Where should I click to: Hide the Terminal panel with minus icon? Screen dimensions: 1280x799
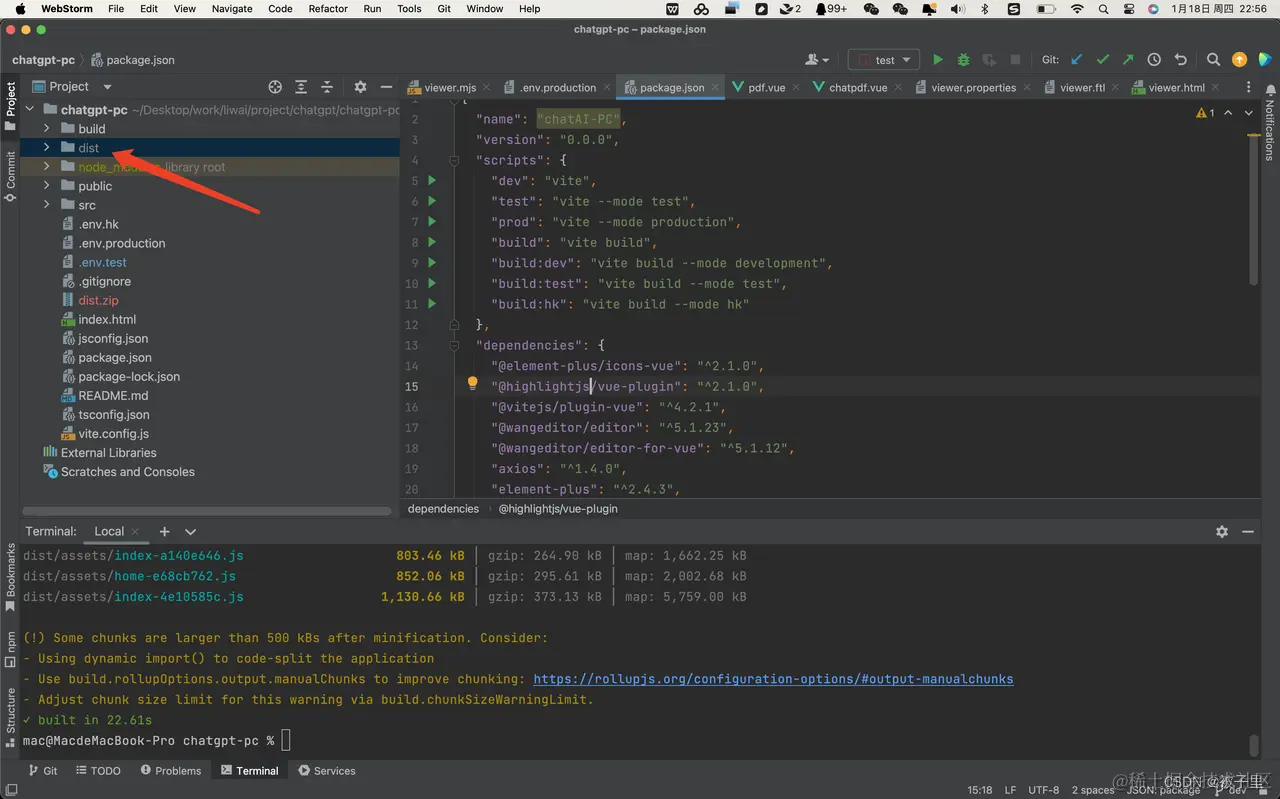pyautogui.click(x=1248, y=532)
